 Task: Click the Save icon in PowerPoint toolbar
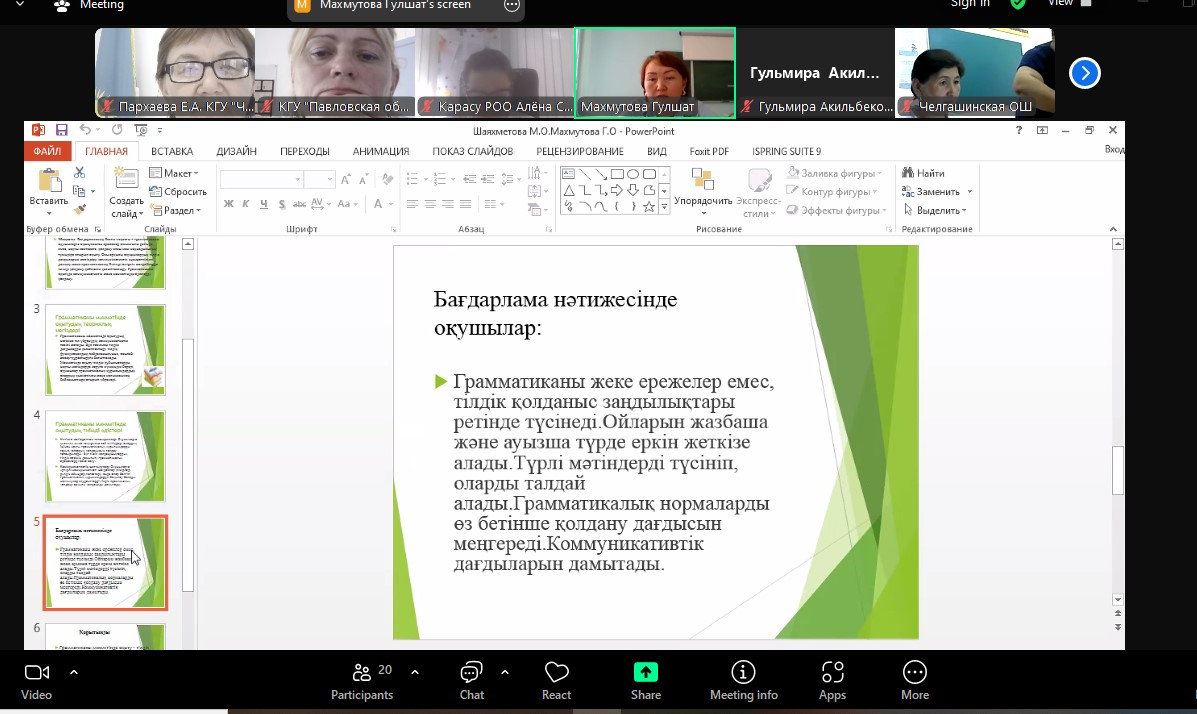point(62,130)
